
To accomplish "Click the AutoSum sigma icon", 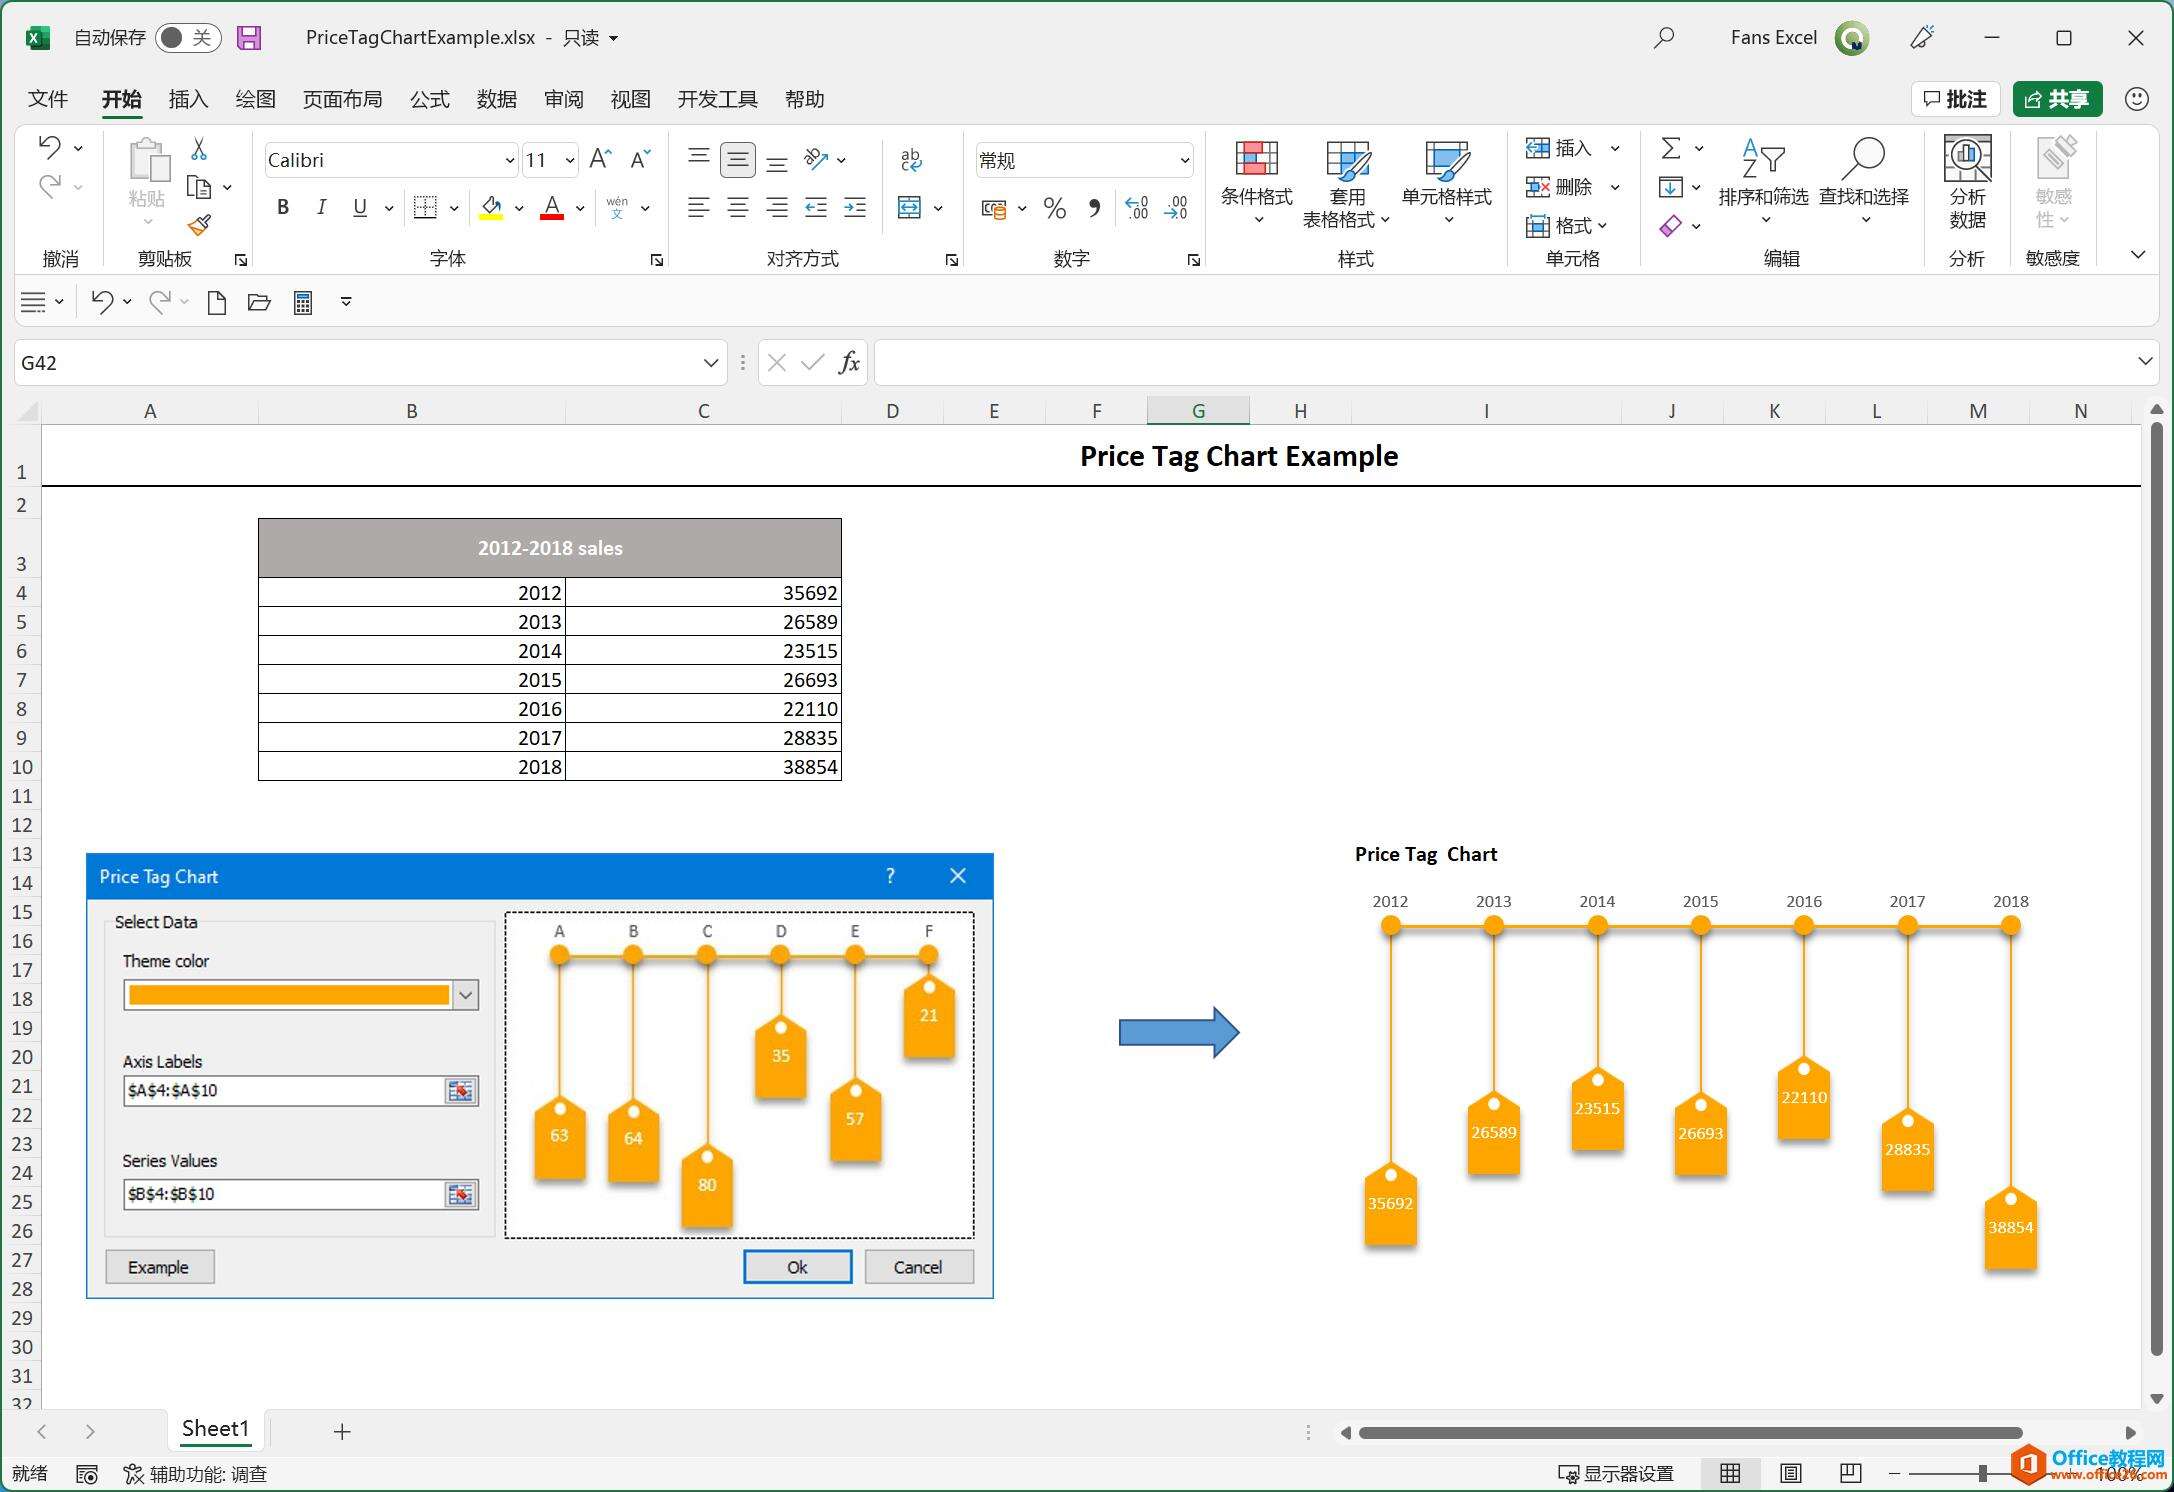I will pyautogui.click(x=1670, y=148).
